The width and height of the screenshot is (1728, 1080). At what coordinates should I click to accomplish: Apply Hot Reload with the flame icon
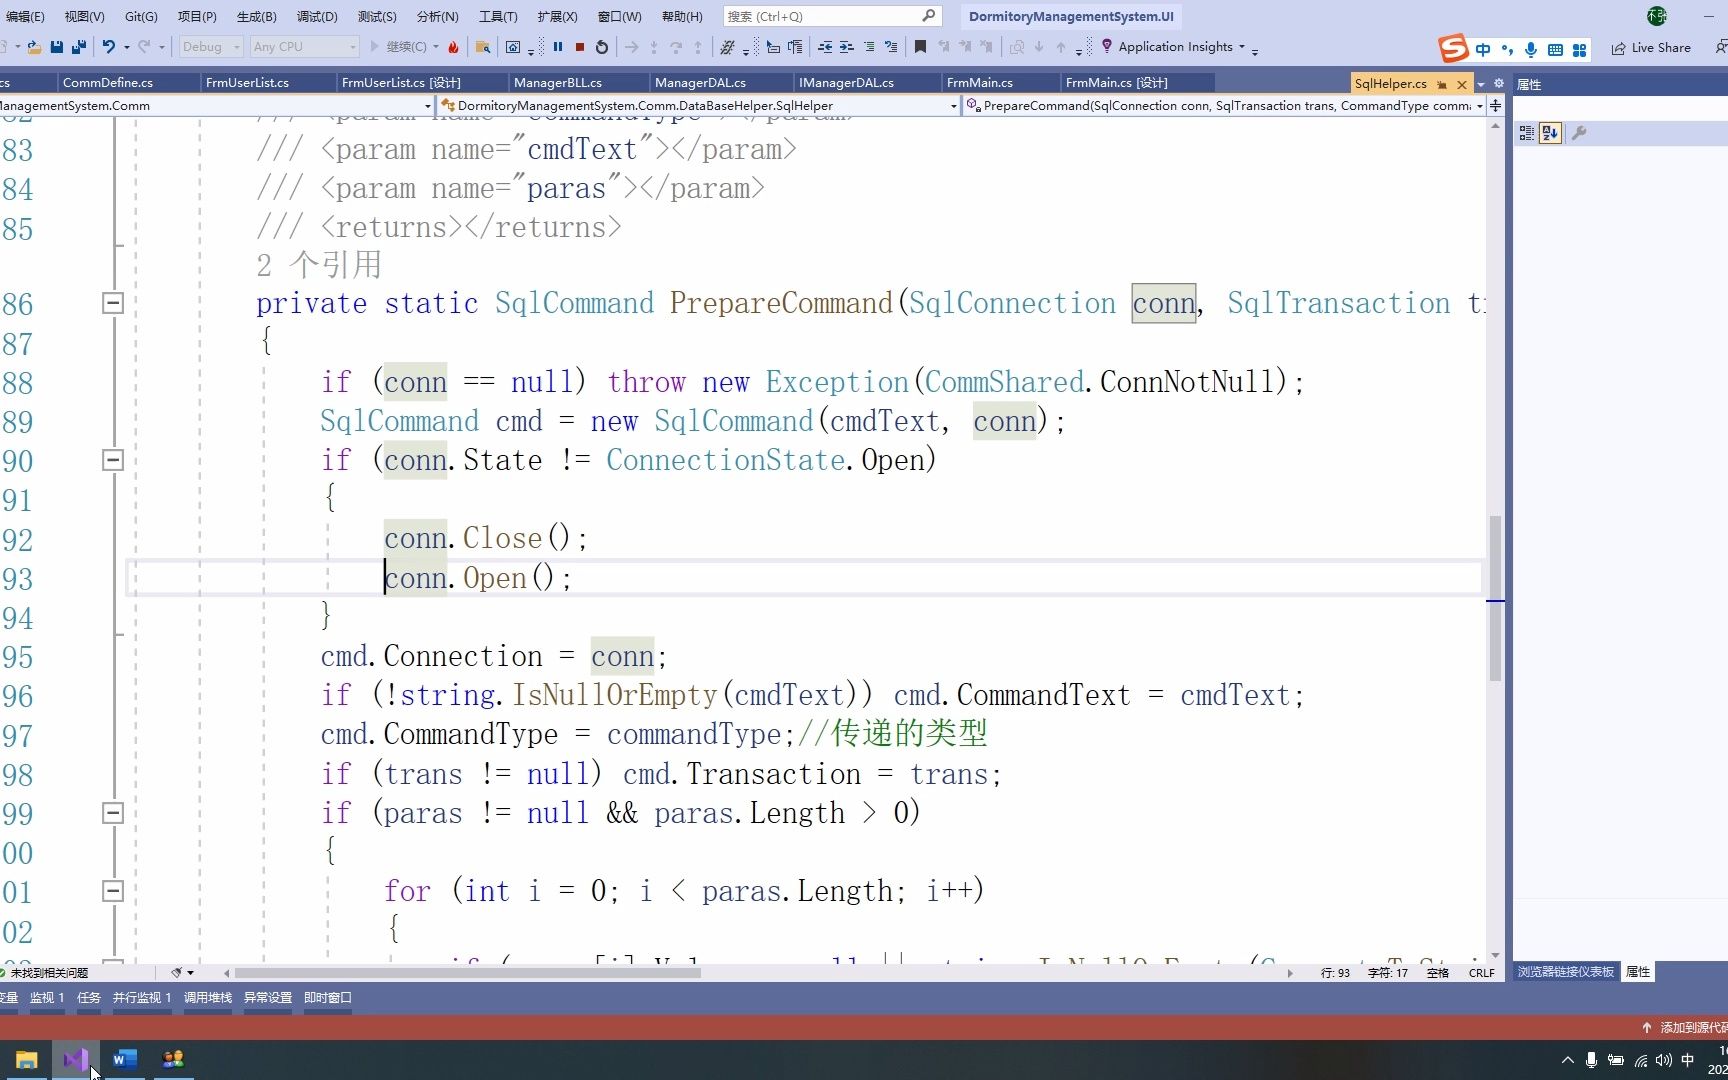pos(455,46)
